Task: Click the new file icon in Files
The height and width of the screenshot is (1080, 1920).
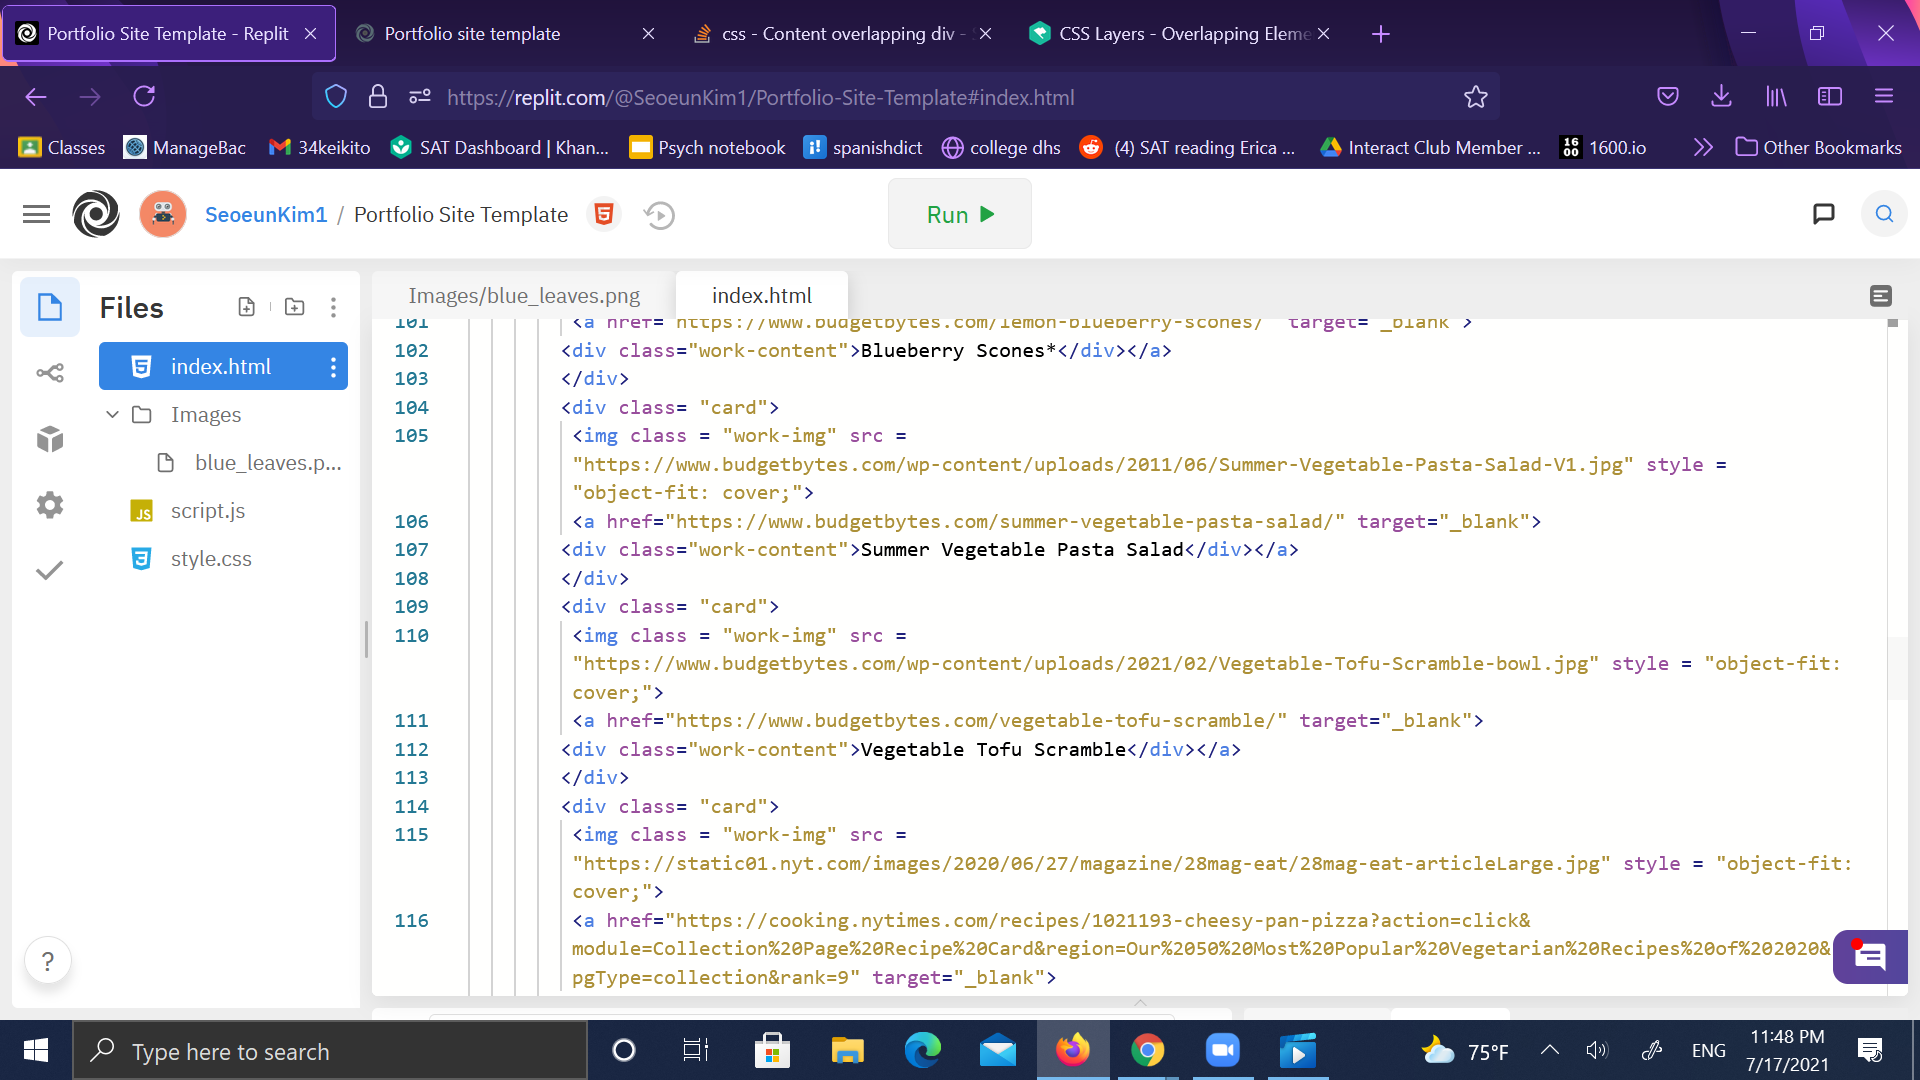Action: (x=246, y=307)
